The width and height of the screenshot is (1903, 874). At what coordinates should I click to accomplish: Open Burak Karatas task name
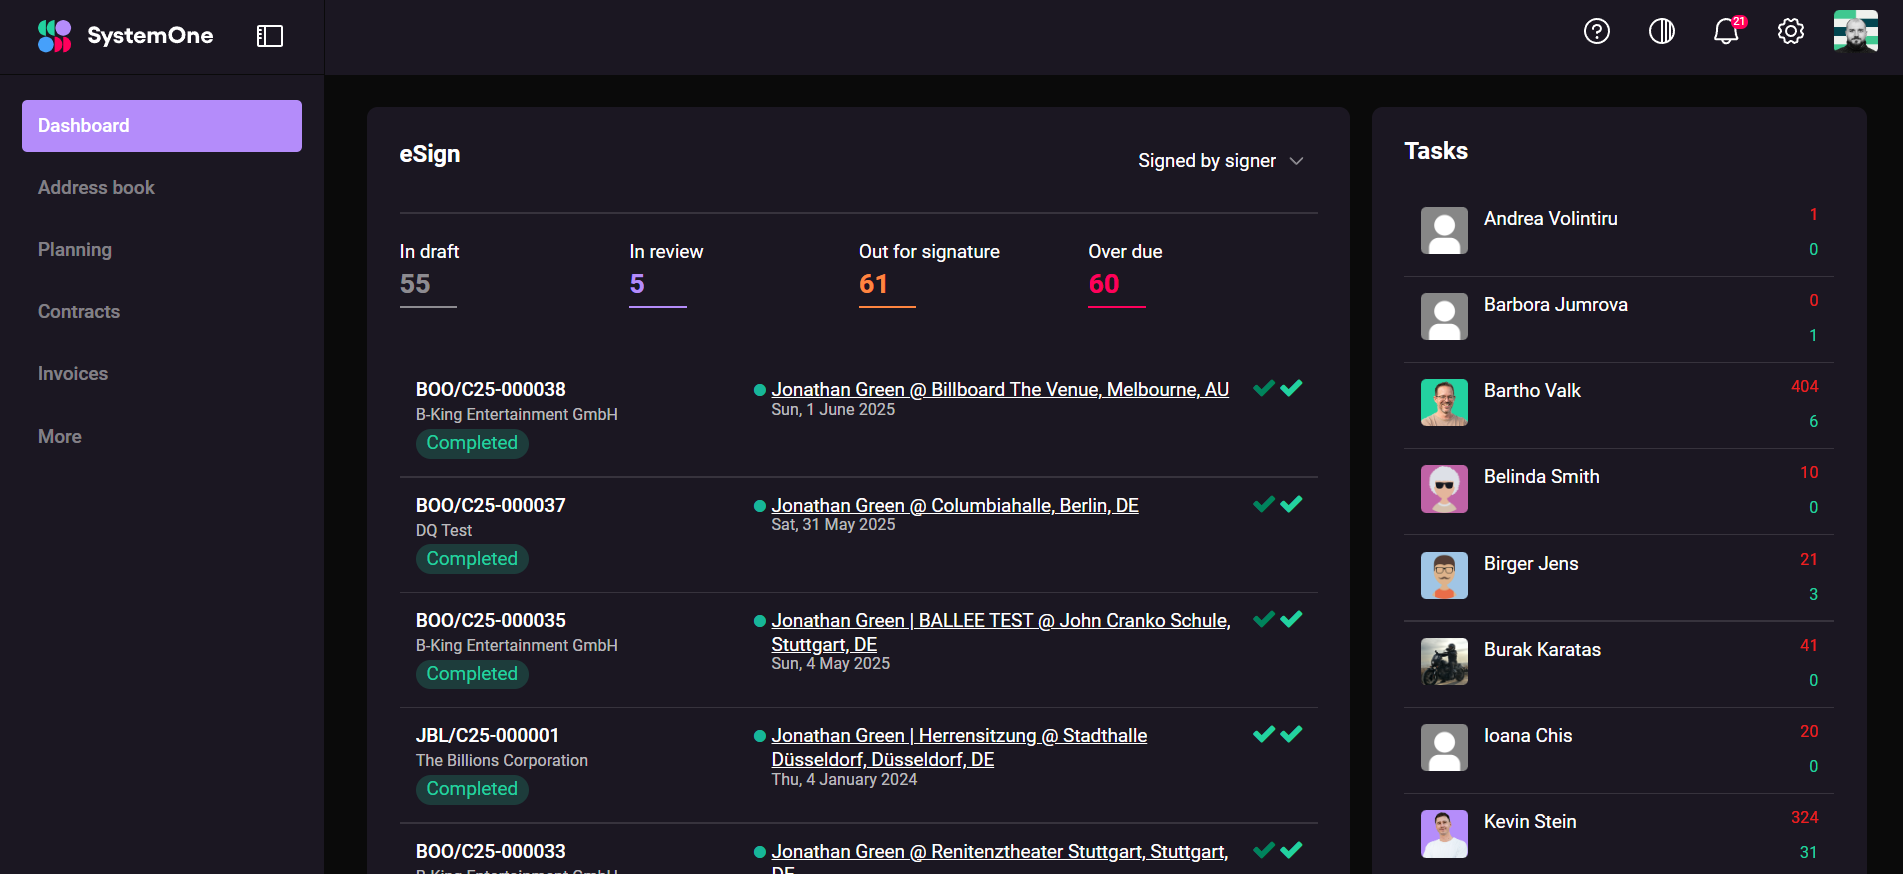tap(1542, 650)
